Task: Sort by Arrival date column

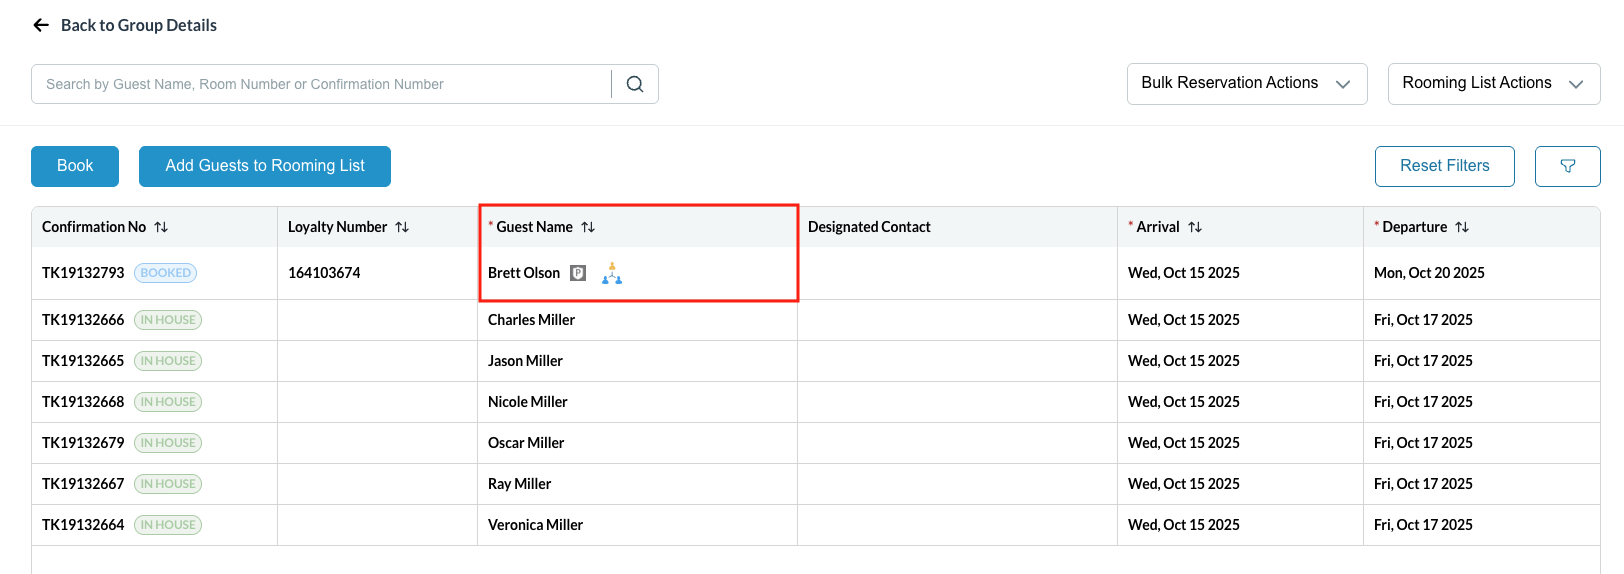Action: pyautogui.click(x=1195, y=227)
